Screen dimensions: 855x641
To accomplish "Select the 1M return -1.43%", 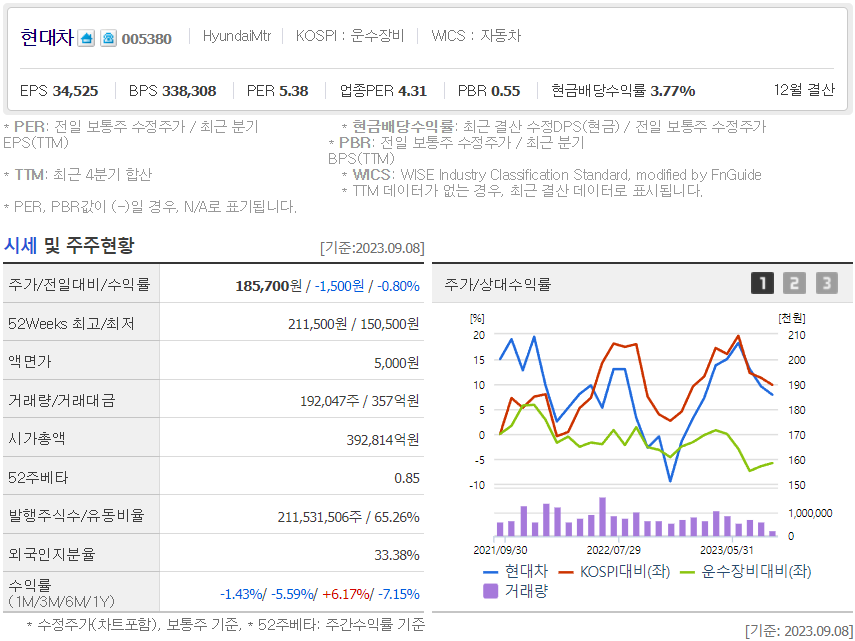I will pos(240,594).
